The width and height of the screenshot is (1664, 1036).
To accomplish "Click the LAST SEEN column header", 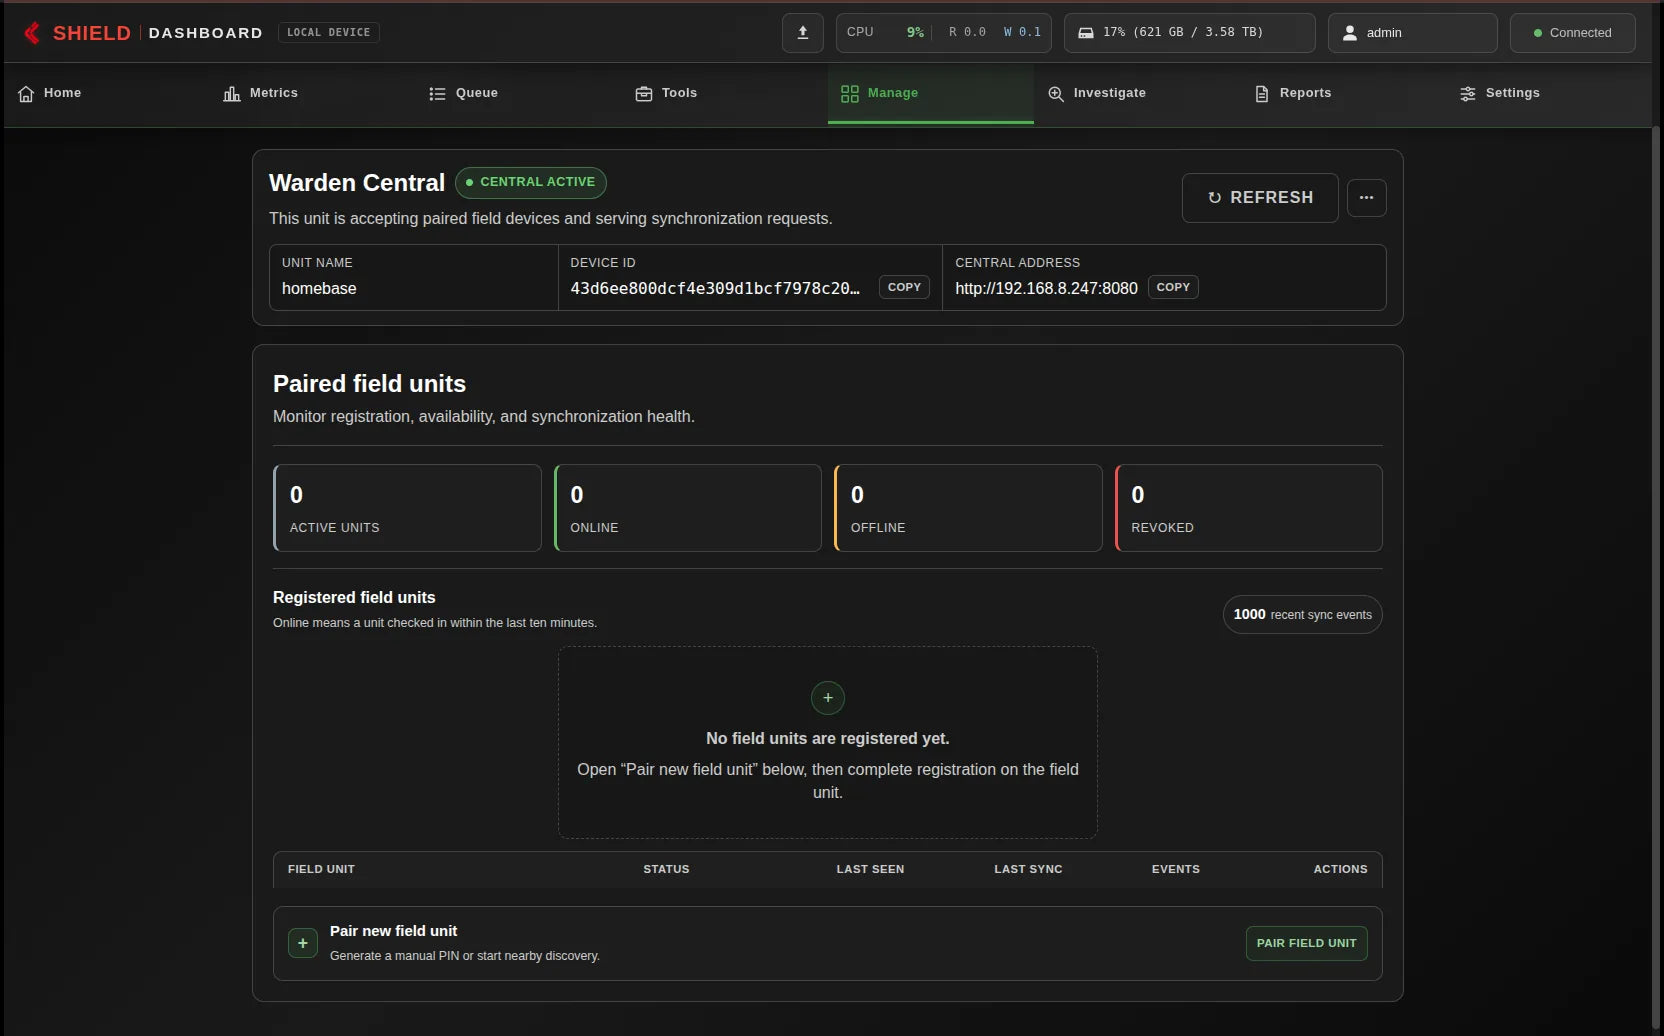I will 870,870.
